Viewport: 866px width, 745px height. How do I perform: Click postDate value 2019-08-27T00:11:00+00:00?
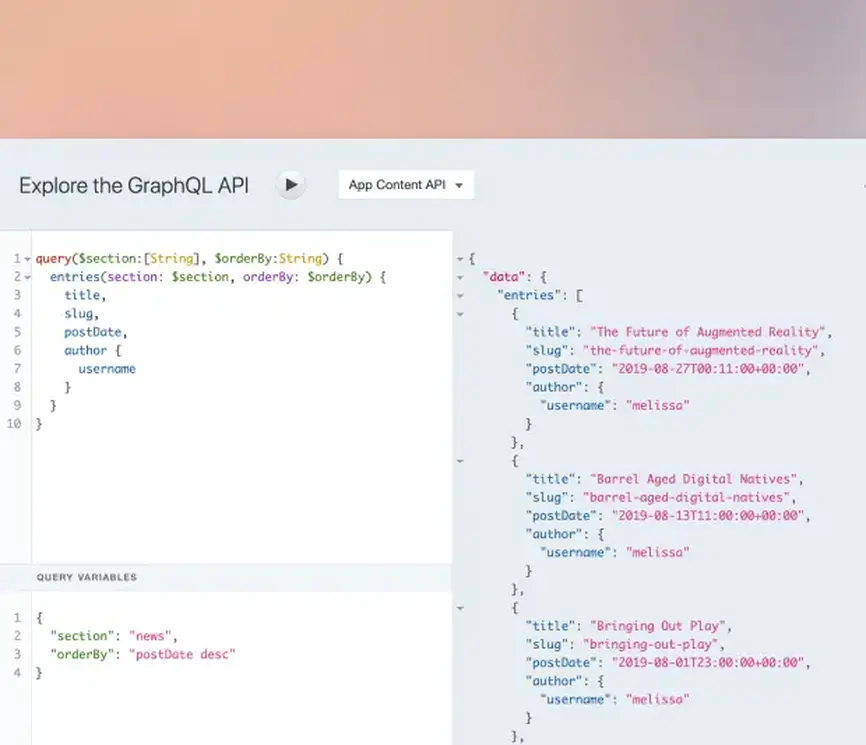tap(707, 369)
